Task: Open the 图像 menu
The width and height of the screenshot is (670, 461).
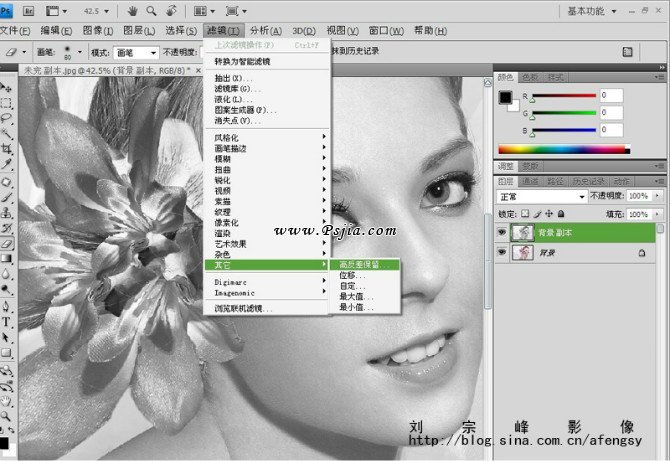Action: tap(98, 31)
